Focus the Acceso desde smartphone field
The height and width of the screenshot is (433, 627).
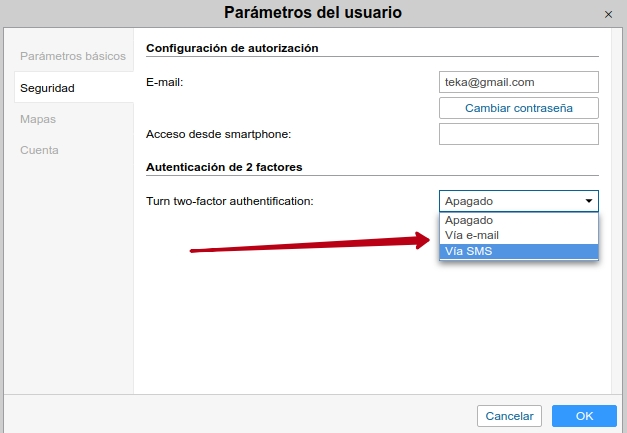518,134
